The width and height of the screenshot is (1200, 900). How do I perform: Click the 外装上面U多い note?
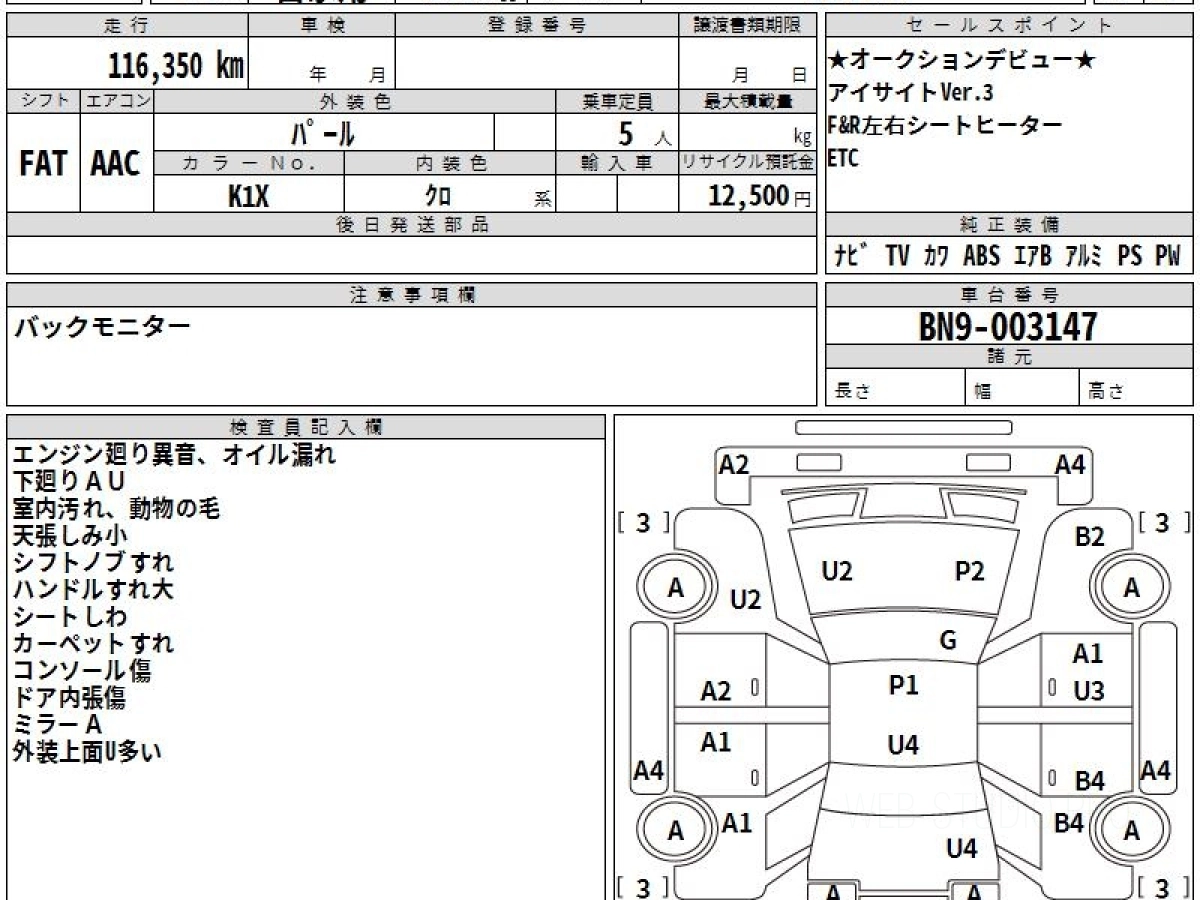pyautogui.click(x=88, y=751)
